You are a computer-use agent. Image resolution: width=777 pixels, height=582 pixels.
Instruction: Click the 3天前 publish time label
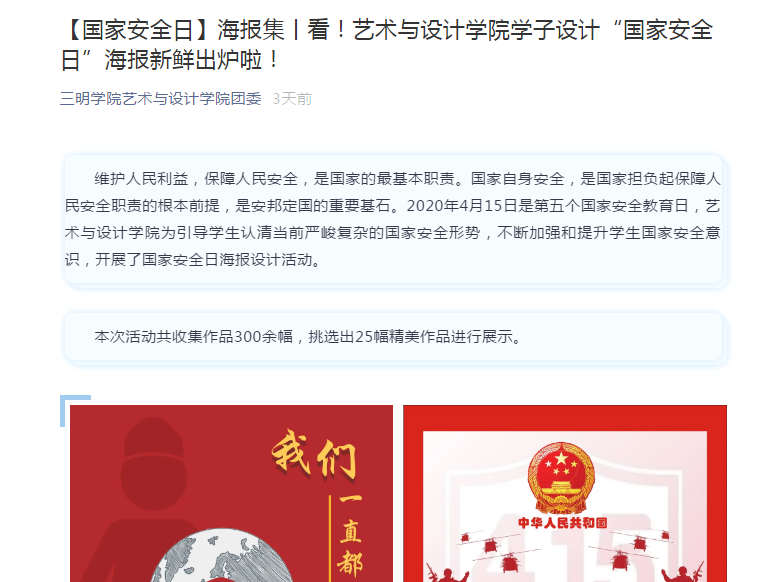coord(292,99)
